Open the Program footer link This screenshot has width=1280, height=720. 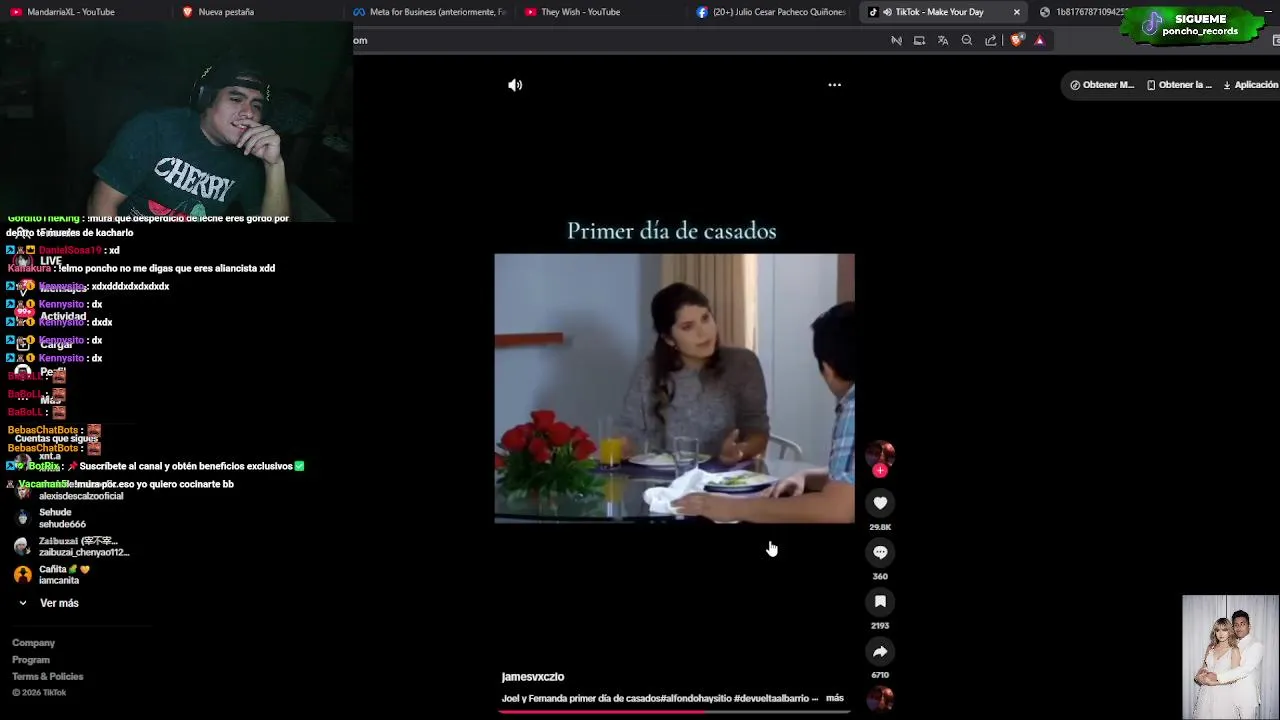[x=31, y=660]
